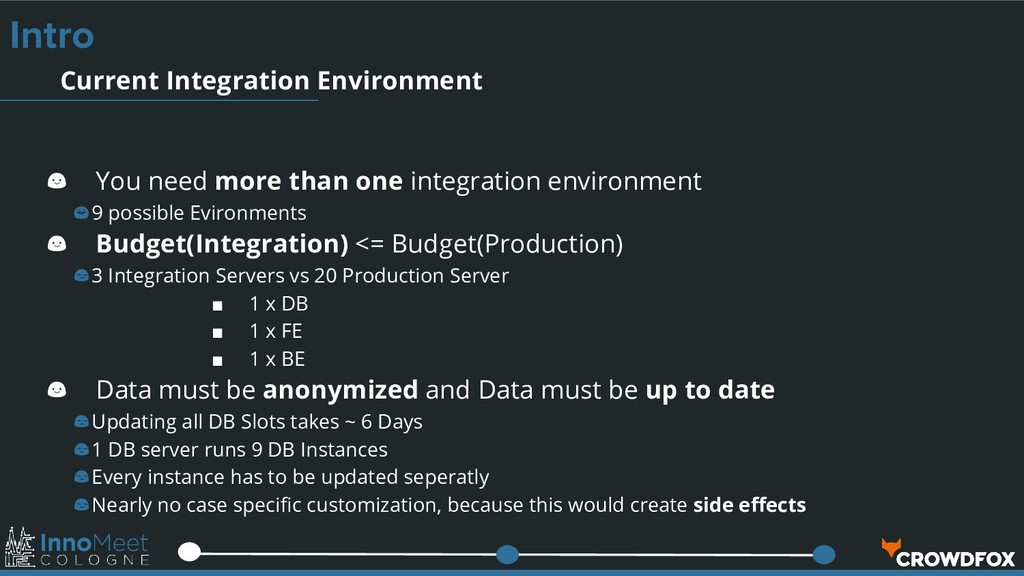Viewport: 1024px width, 576px height.
Task: Click blue bullet next to '3 Integration Servers'
Action: (x=81, y=276)
